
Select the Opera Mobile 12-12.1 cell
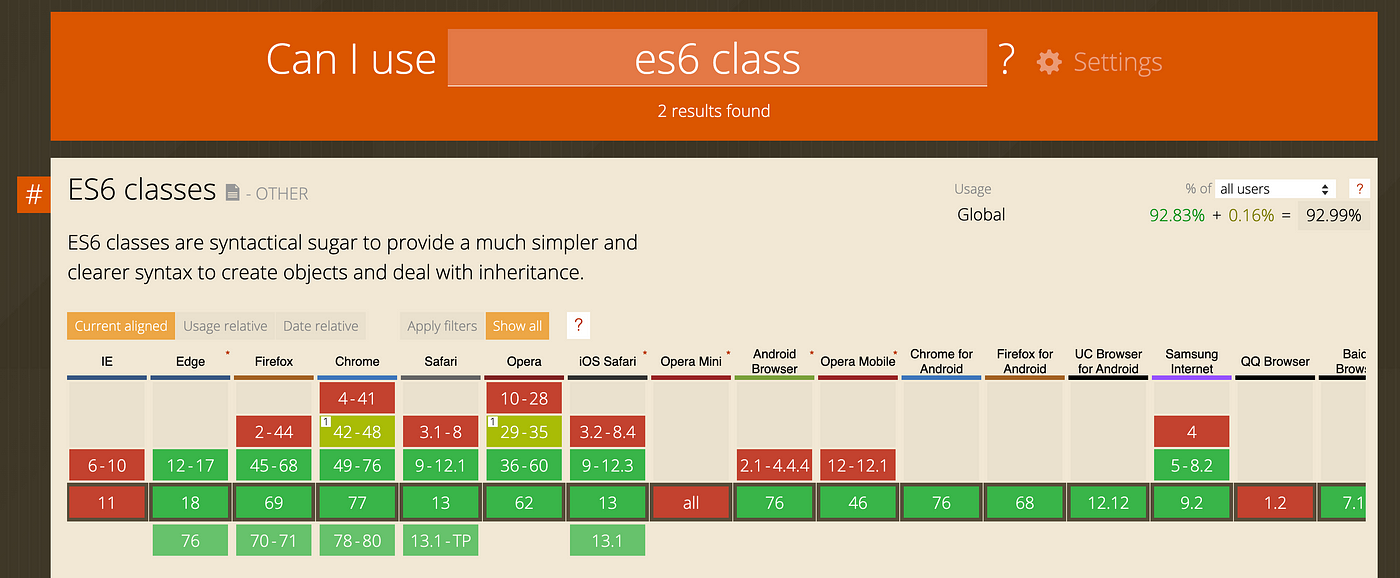(858, 465)
